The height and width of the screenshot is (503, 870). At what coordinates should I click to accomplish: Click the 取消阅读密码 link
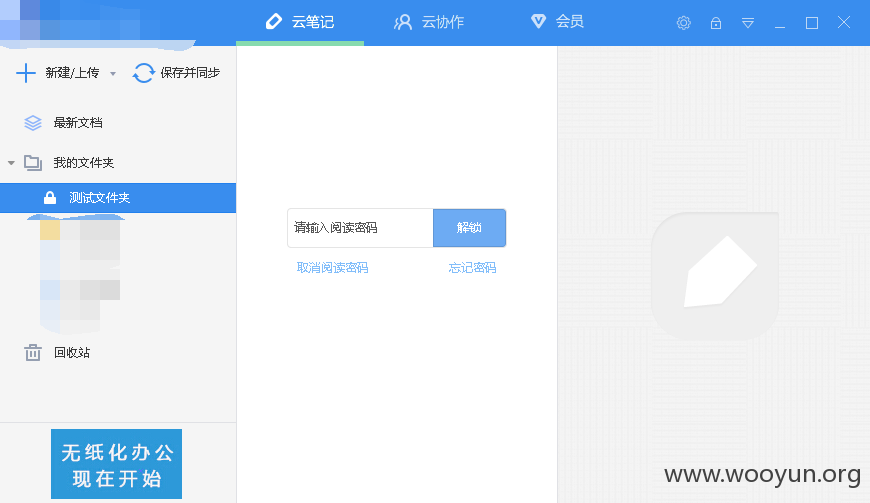[x=332, y=268]
